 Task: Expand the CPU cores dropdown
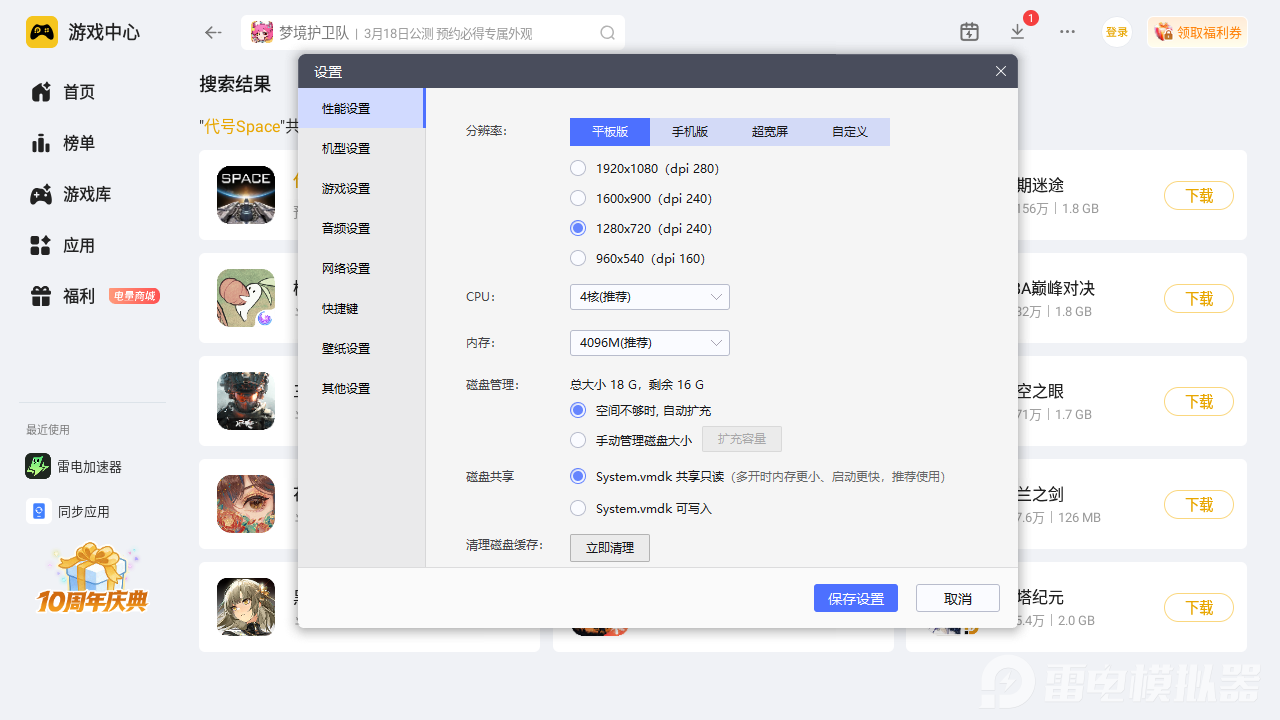tap(649, 297)
